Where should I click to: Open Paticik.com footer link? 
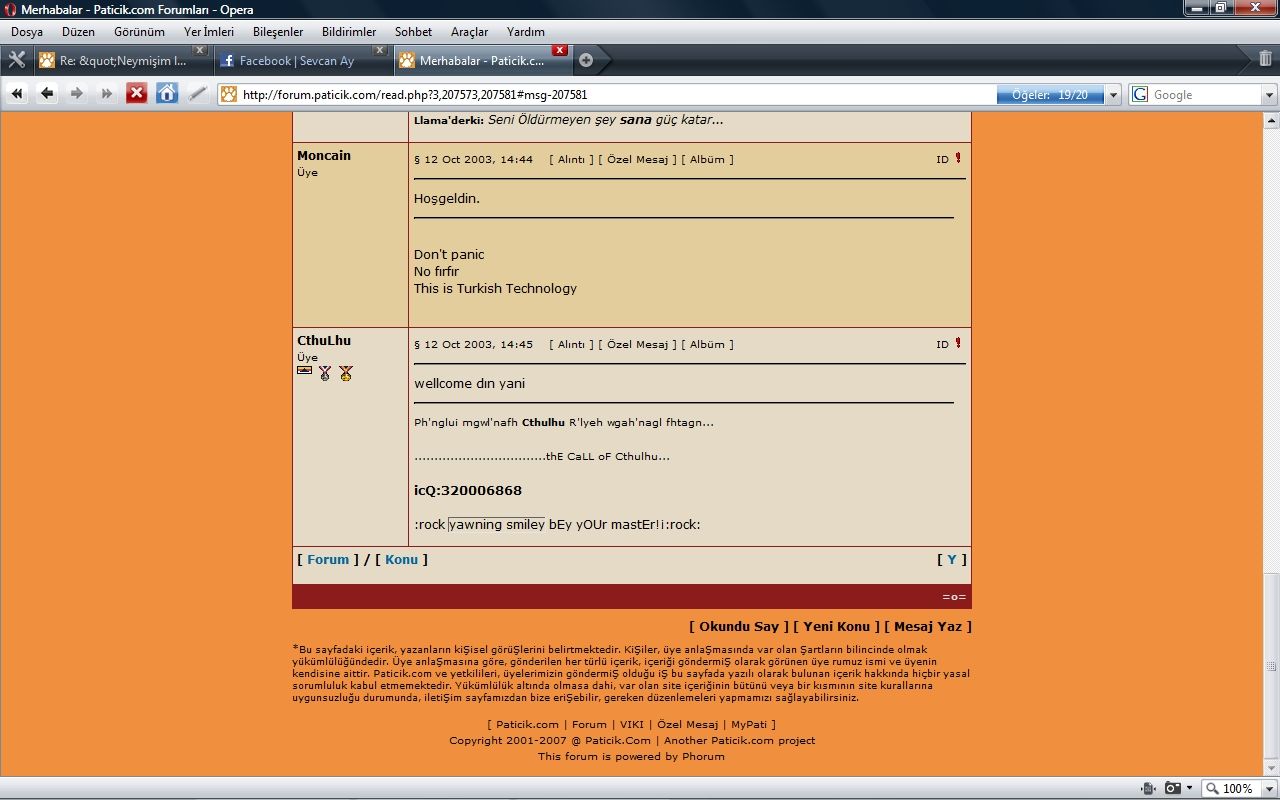(527, 724)
